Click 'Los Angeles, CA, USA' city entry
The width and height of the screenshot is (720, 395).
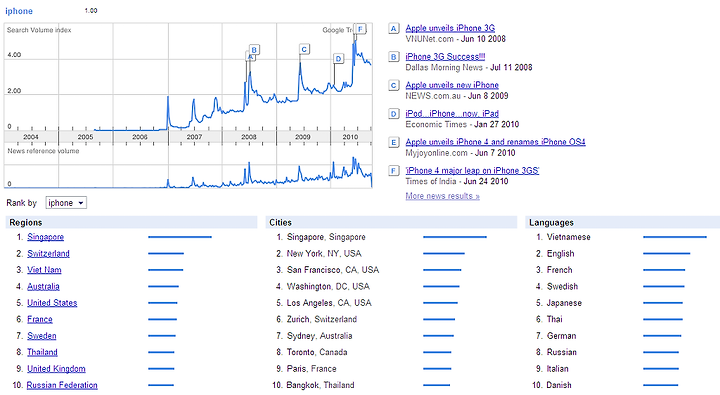329,303
